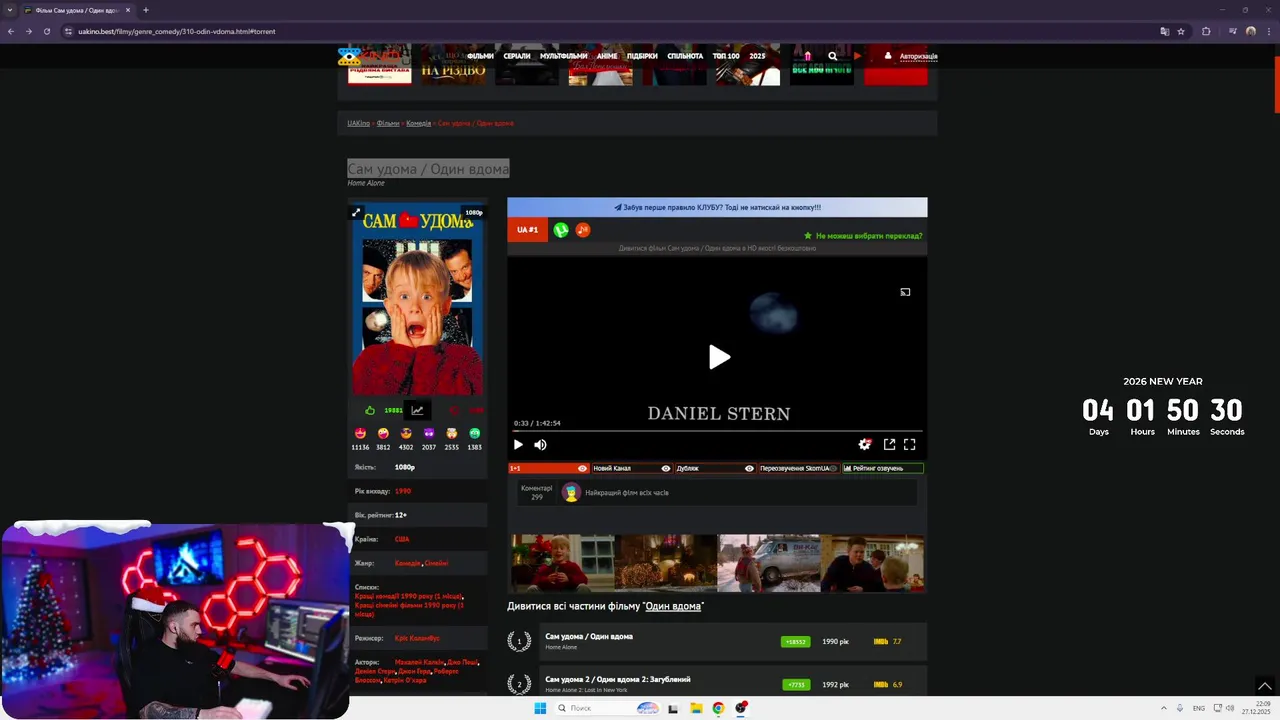Open the АНІМЕ menu item

point(607,56)
